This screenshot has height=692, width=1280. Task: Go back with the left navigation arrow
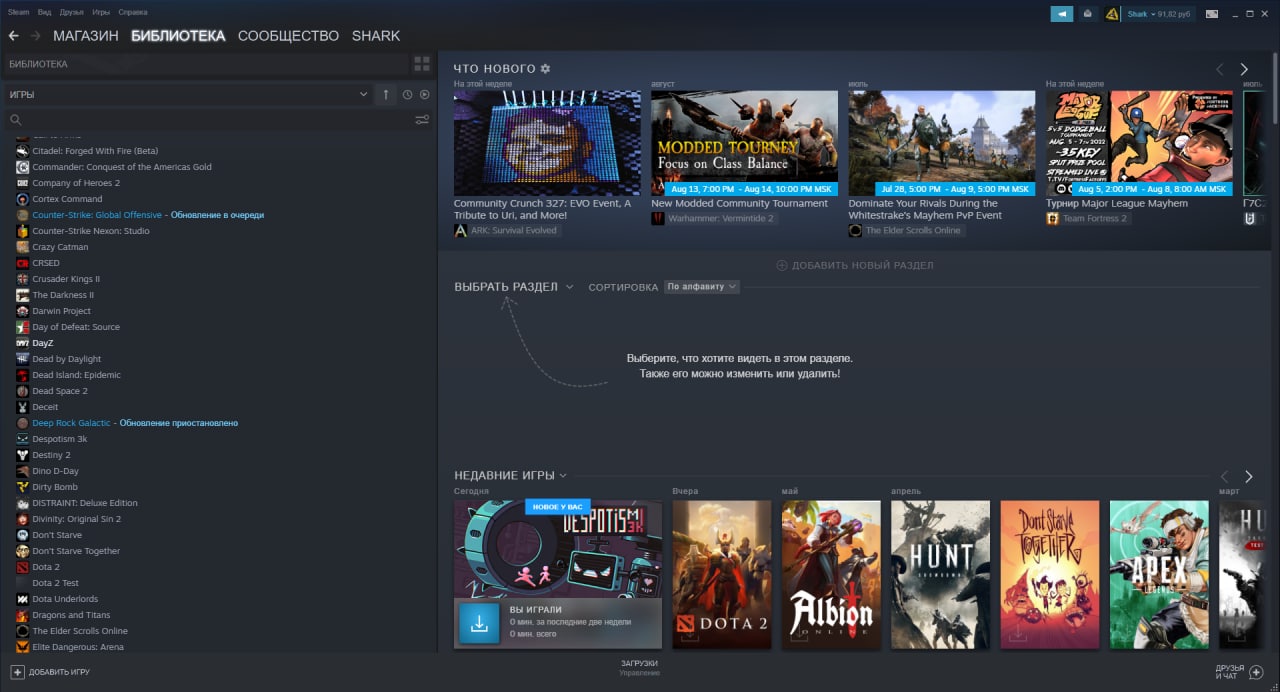[14, 36]
